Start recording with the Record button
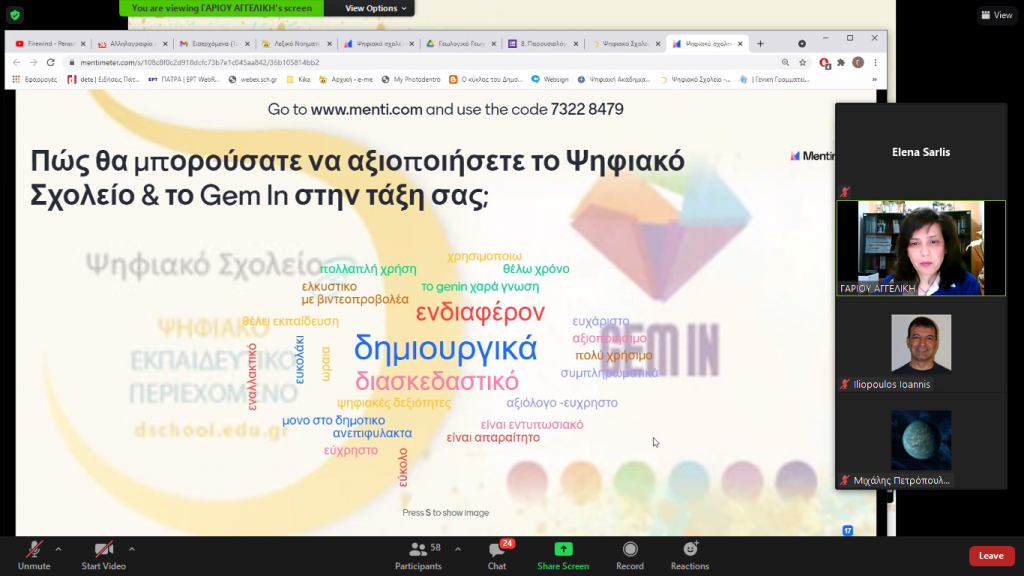Image resolution: width=1024 pixels, height=576 pixels. [630, 555]
